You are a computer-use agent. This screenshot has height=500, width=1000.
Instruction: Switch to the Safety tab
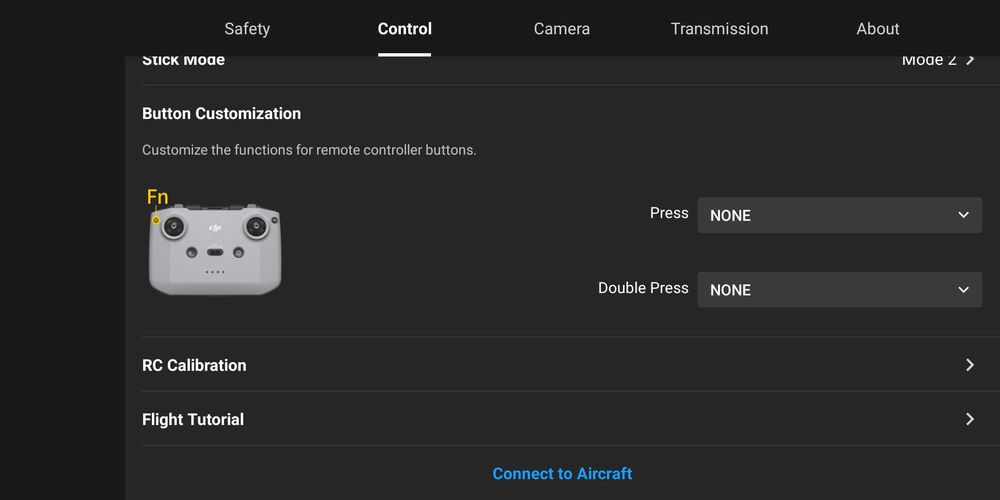tap(247, 29)
